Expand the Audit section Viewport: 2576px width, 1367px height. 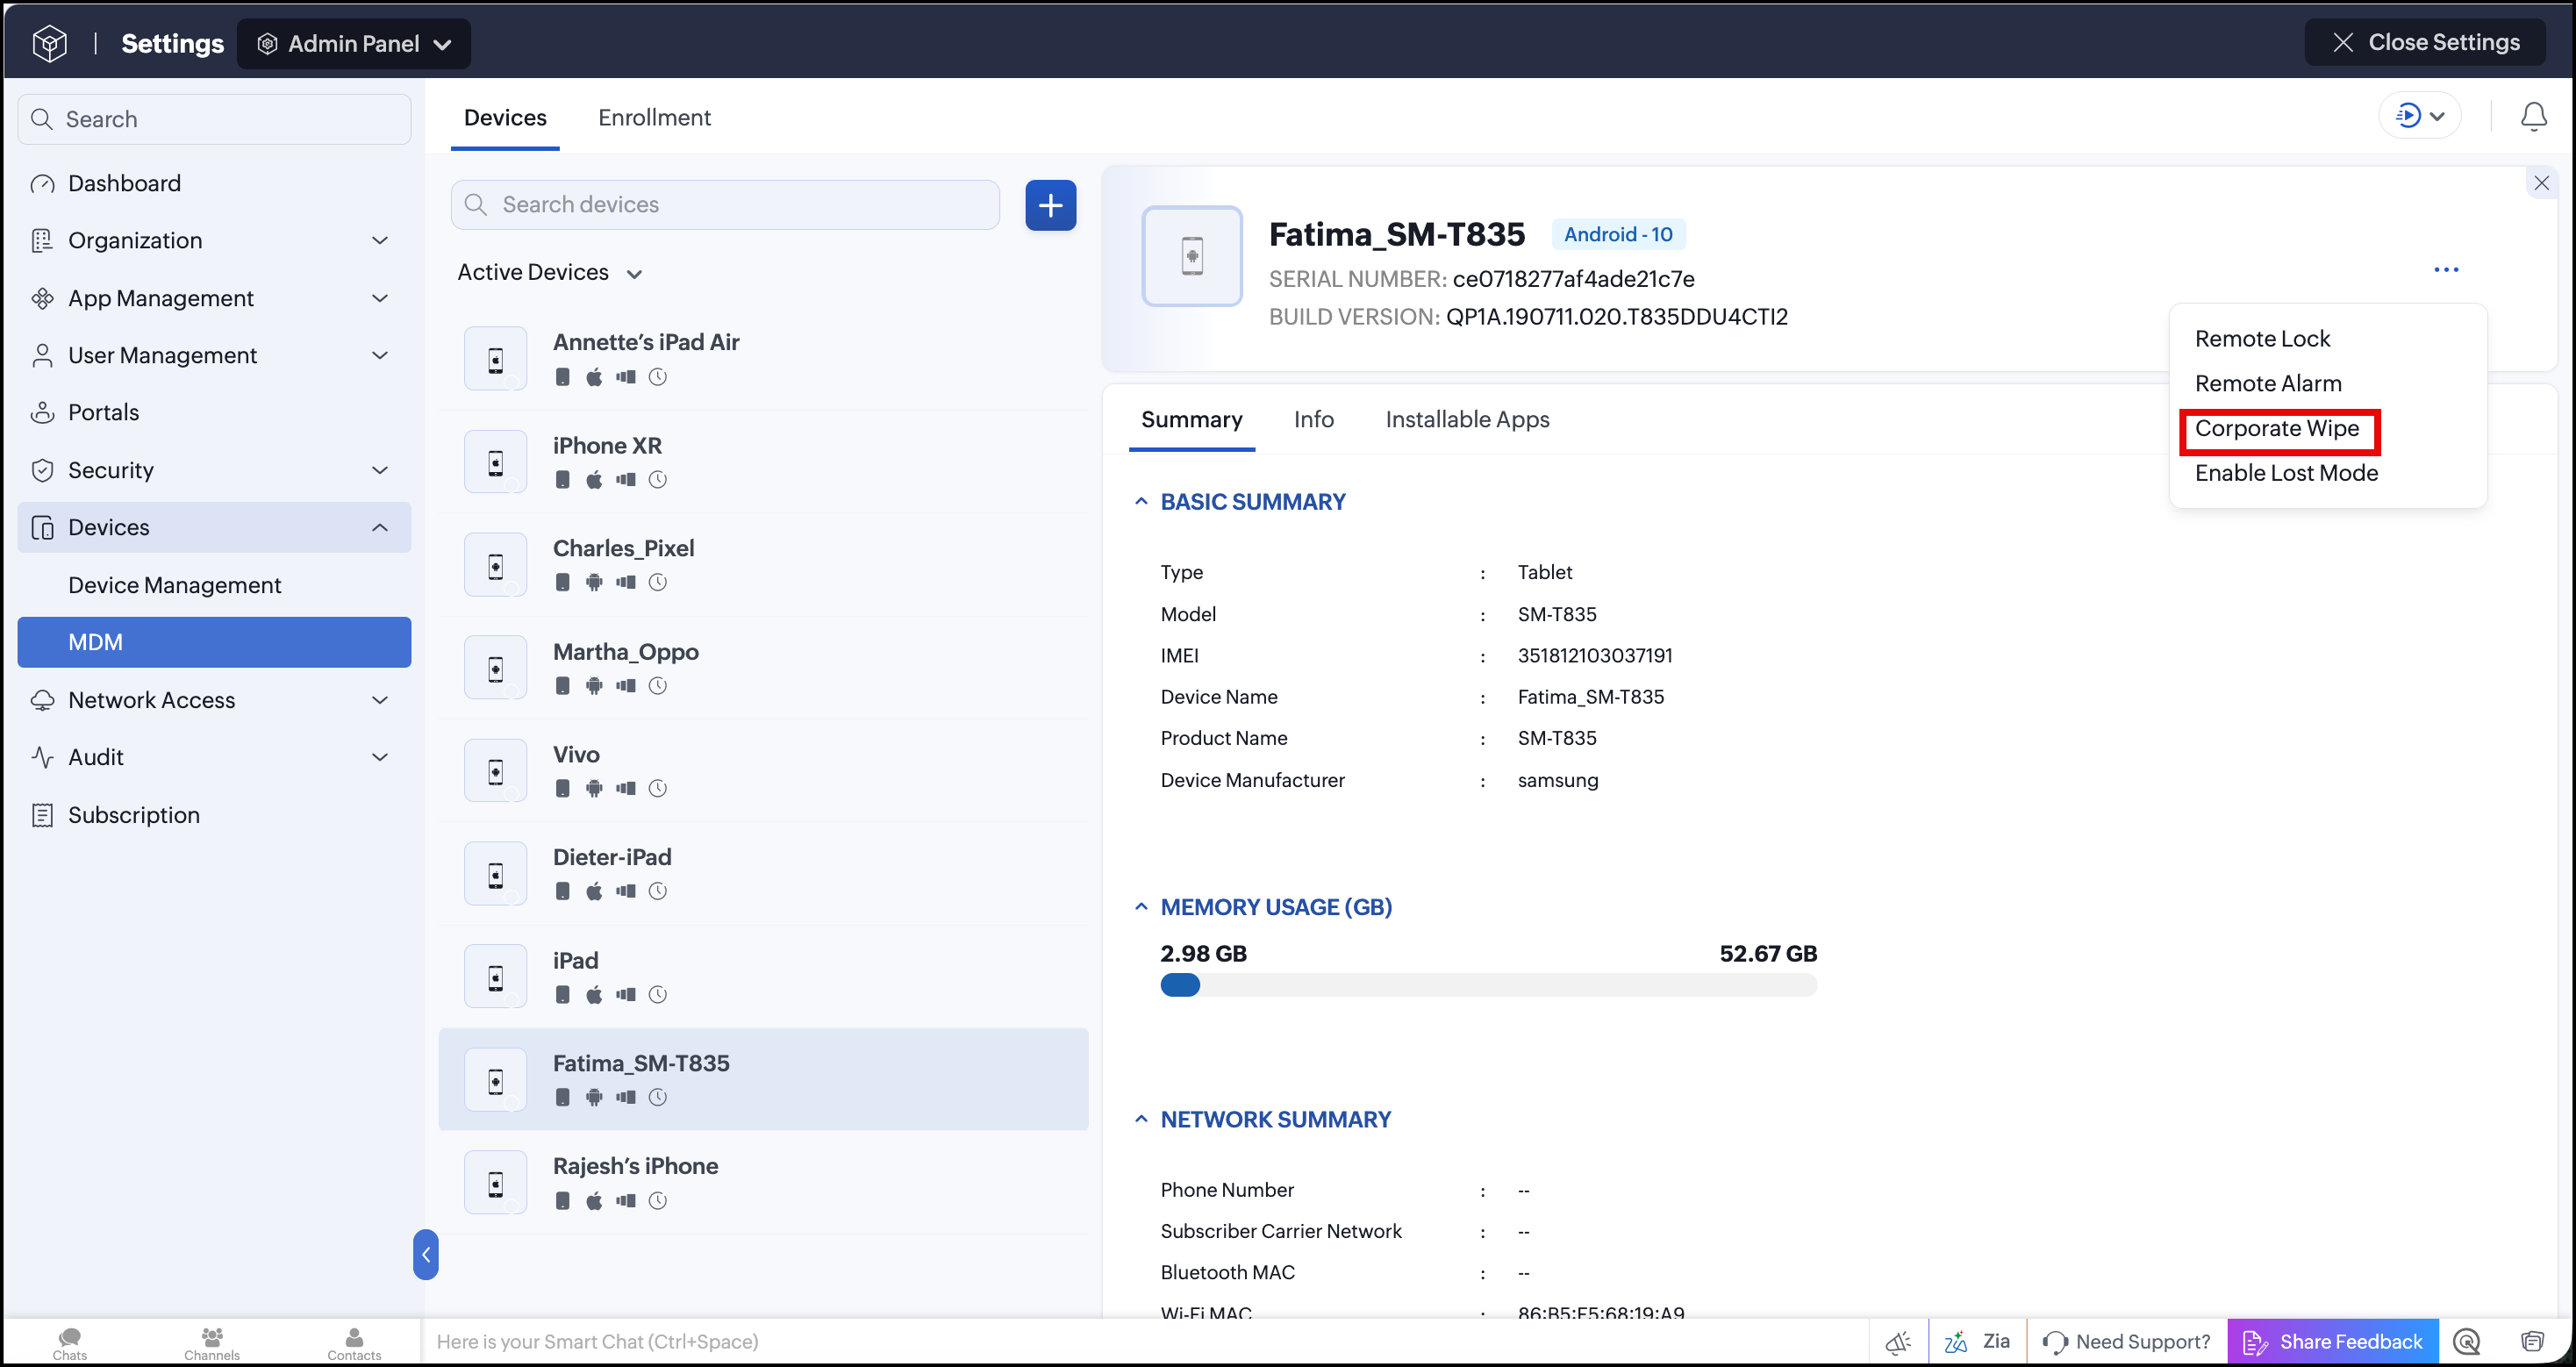coord(380,757)
